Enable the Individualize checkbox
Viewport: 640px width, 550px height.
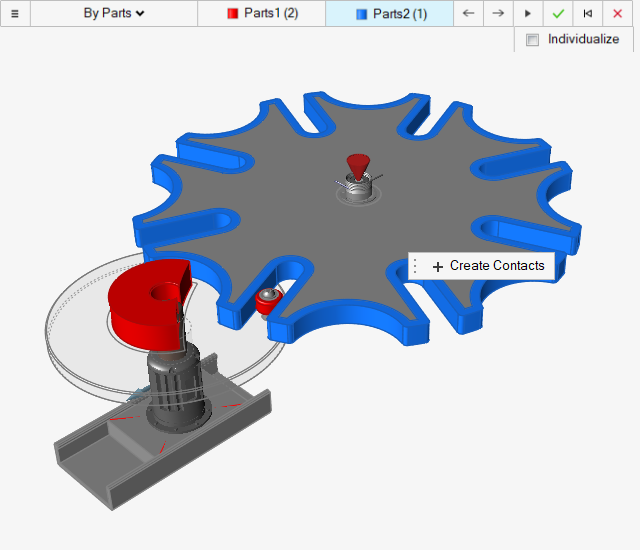[x=532, y=40]
